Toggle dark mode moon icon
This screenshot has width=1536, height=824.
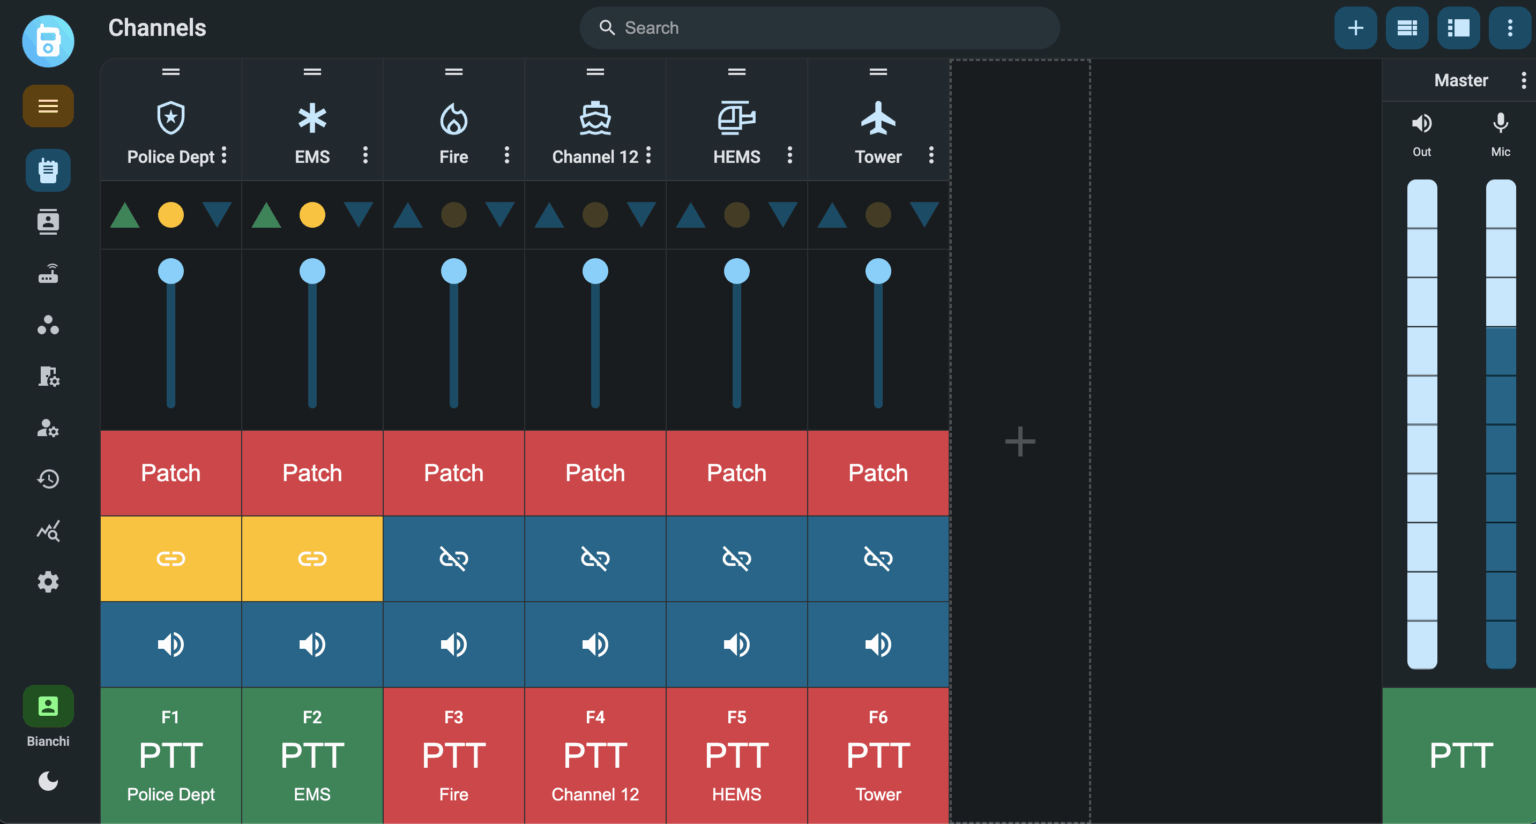click(48, 781)
